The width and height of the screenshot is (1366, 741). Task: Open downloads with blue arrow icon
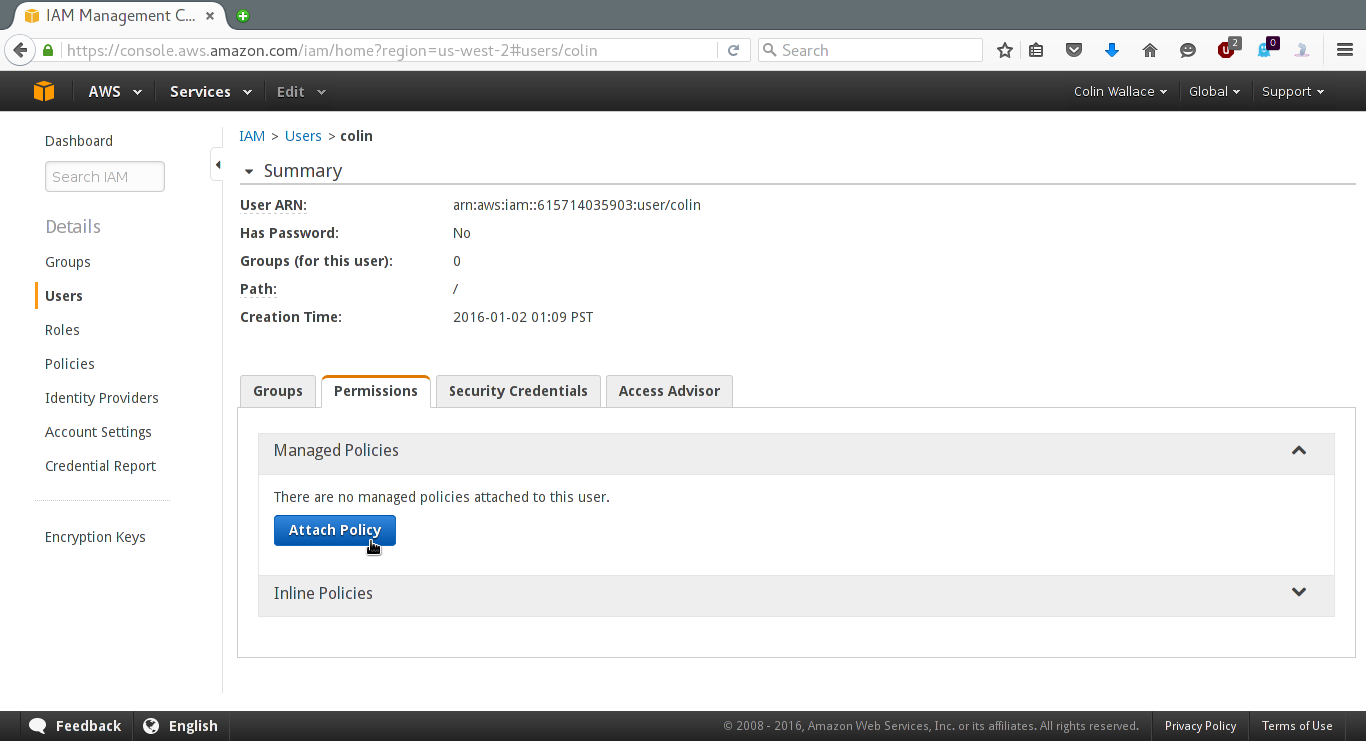1111,50
